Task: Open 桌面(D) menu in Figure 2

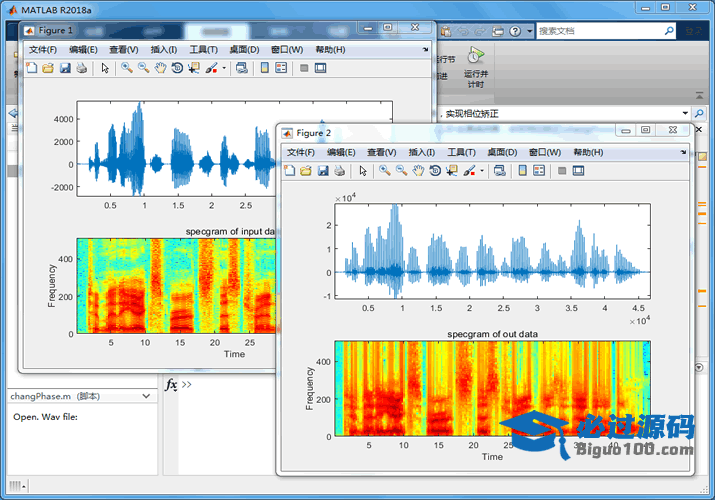Action: coord(503,152)
